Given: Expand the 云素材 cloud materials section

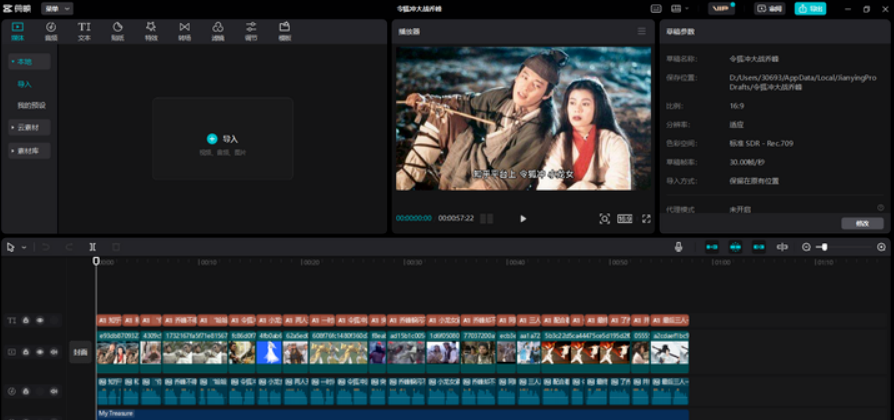Looking at the screenshot, I should (x=29, y=128).
